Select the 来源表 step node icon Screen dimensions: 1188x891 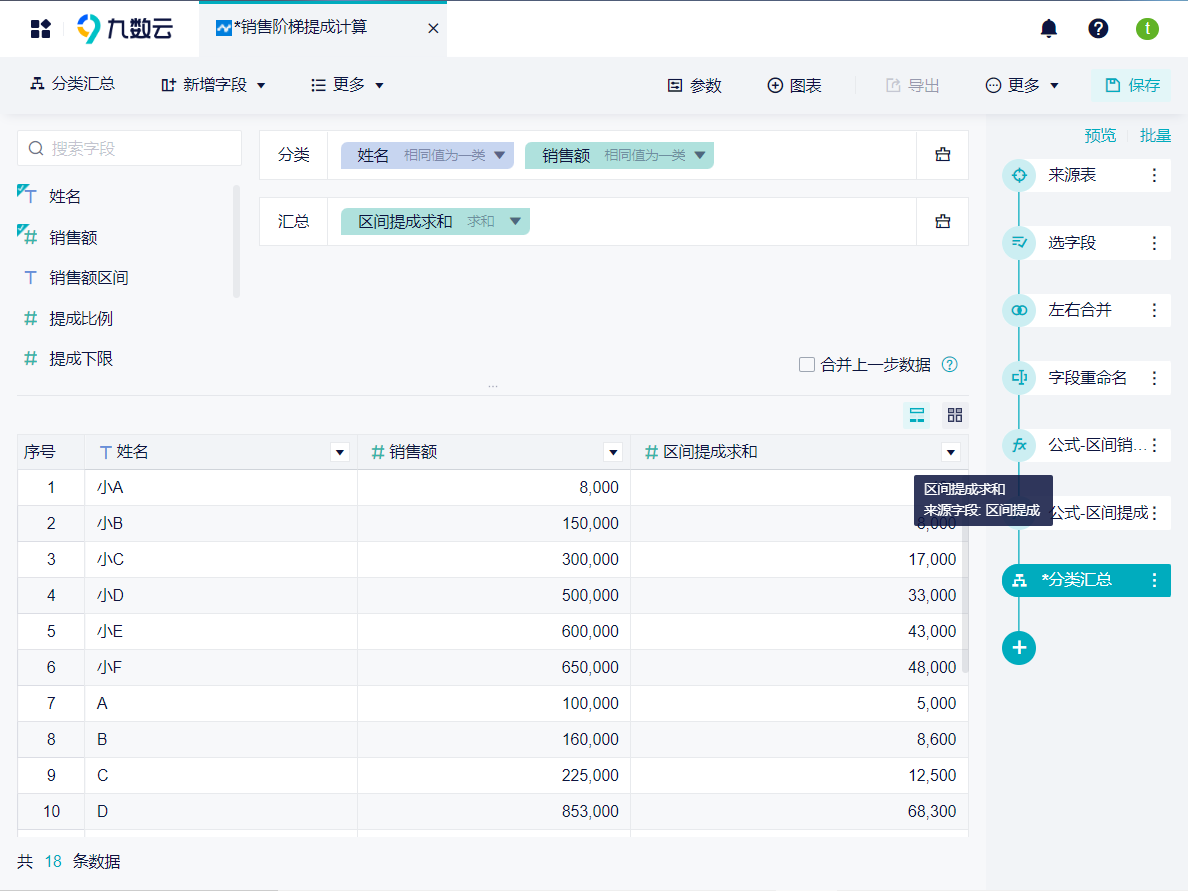1019,175
